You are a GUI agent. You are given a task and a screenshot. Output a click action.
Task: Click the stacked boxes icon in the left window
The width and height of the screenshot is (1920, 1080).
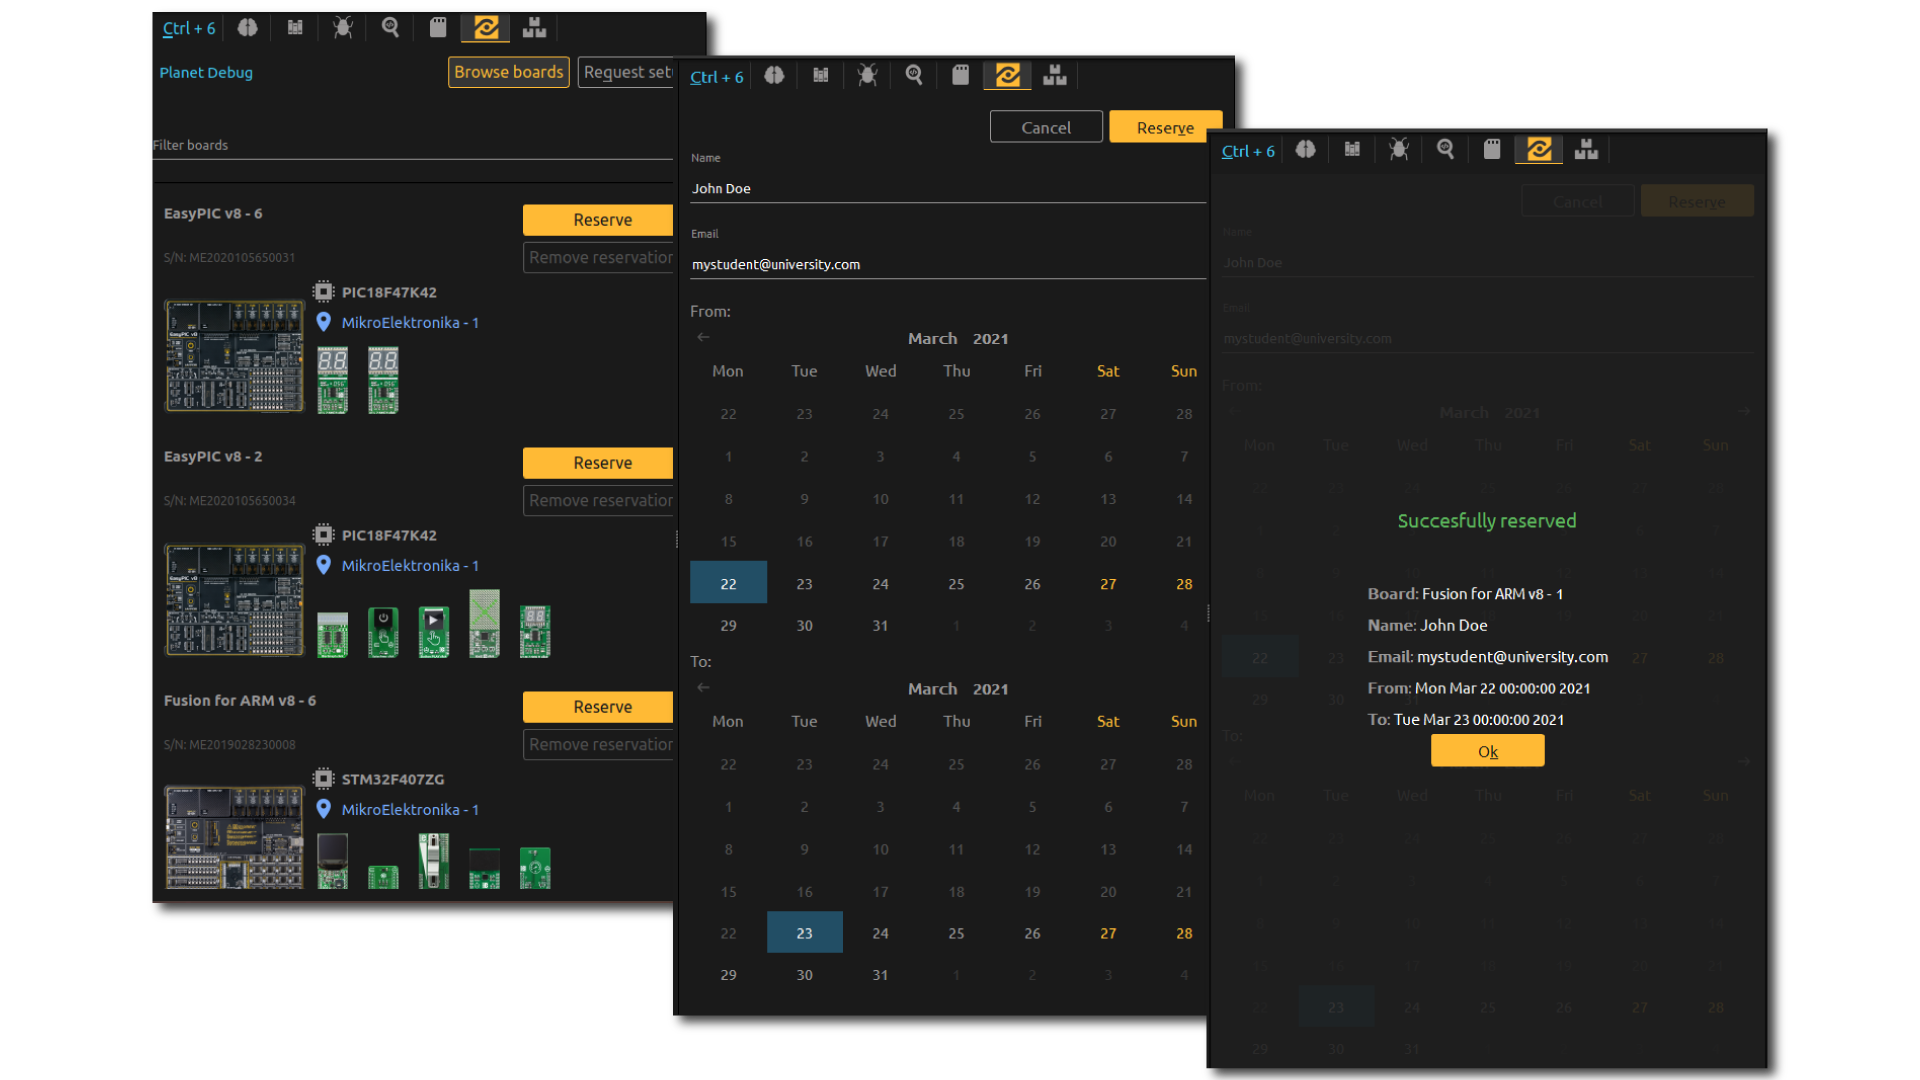coord(534,28)
